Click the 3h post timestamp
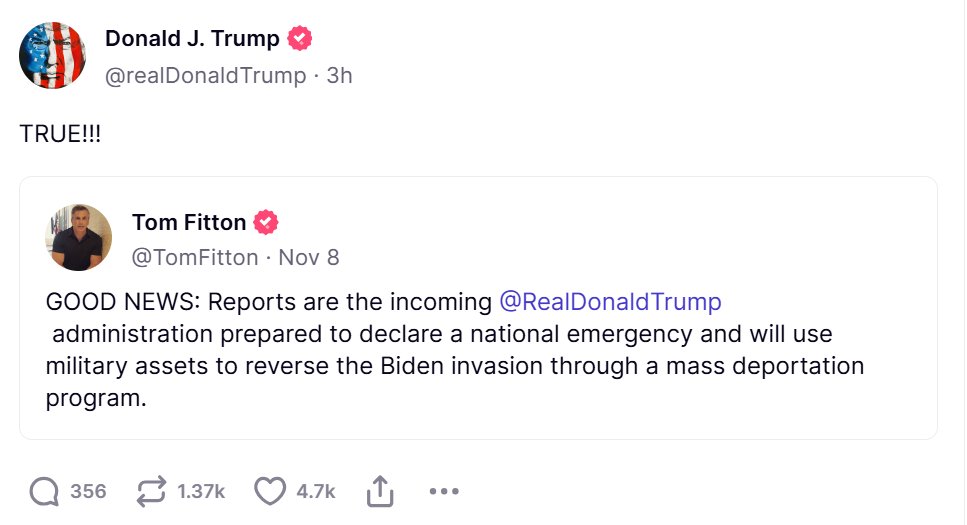 tap(340, 75)
